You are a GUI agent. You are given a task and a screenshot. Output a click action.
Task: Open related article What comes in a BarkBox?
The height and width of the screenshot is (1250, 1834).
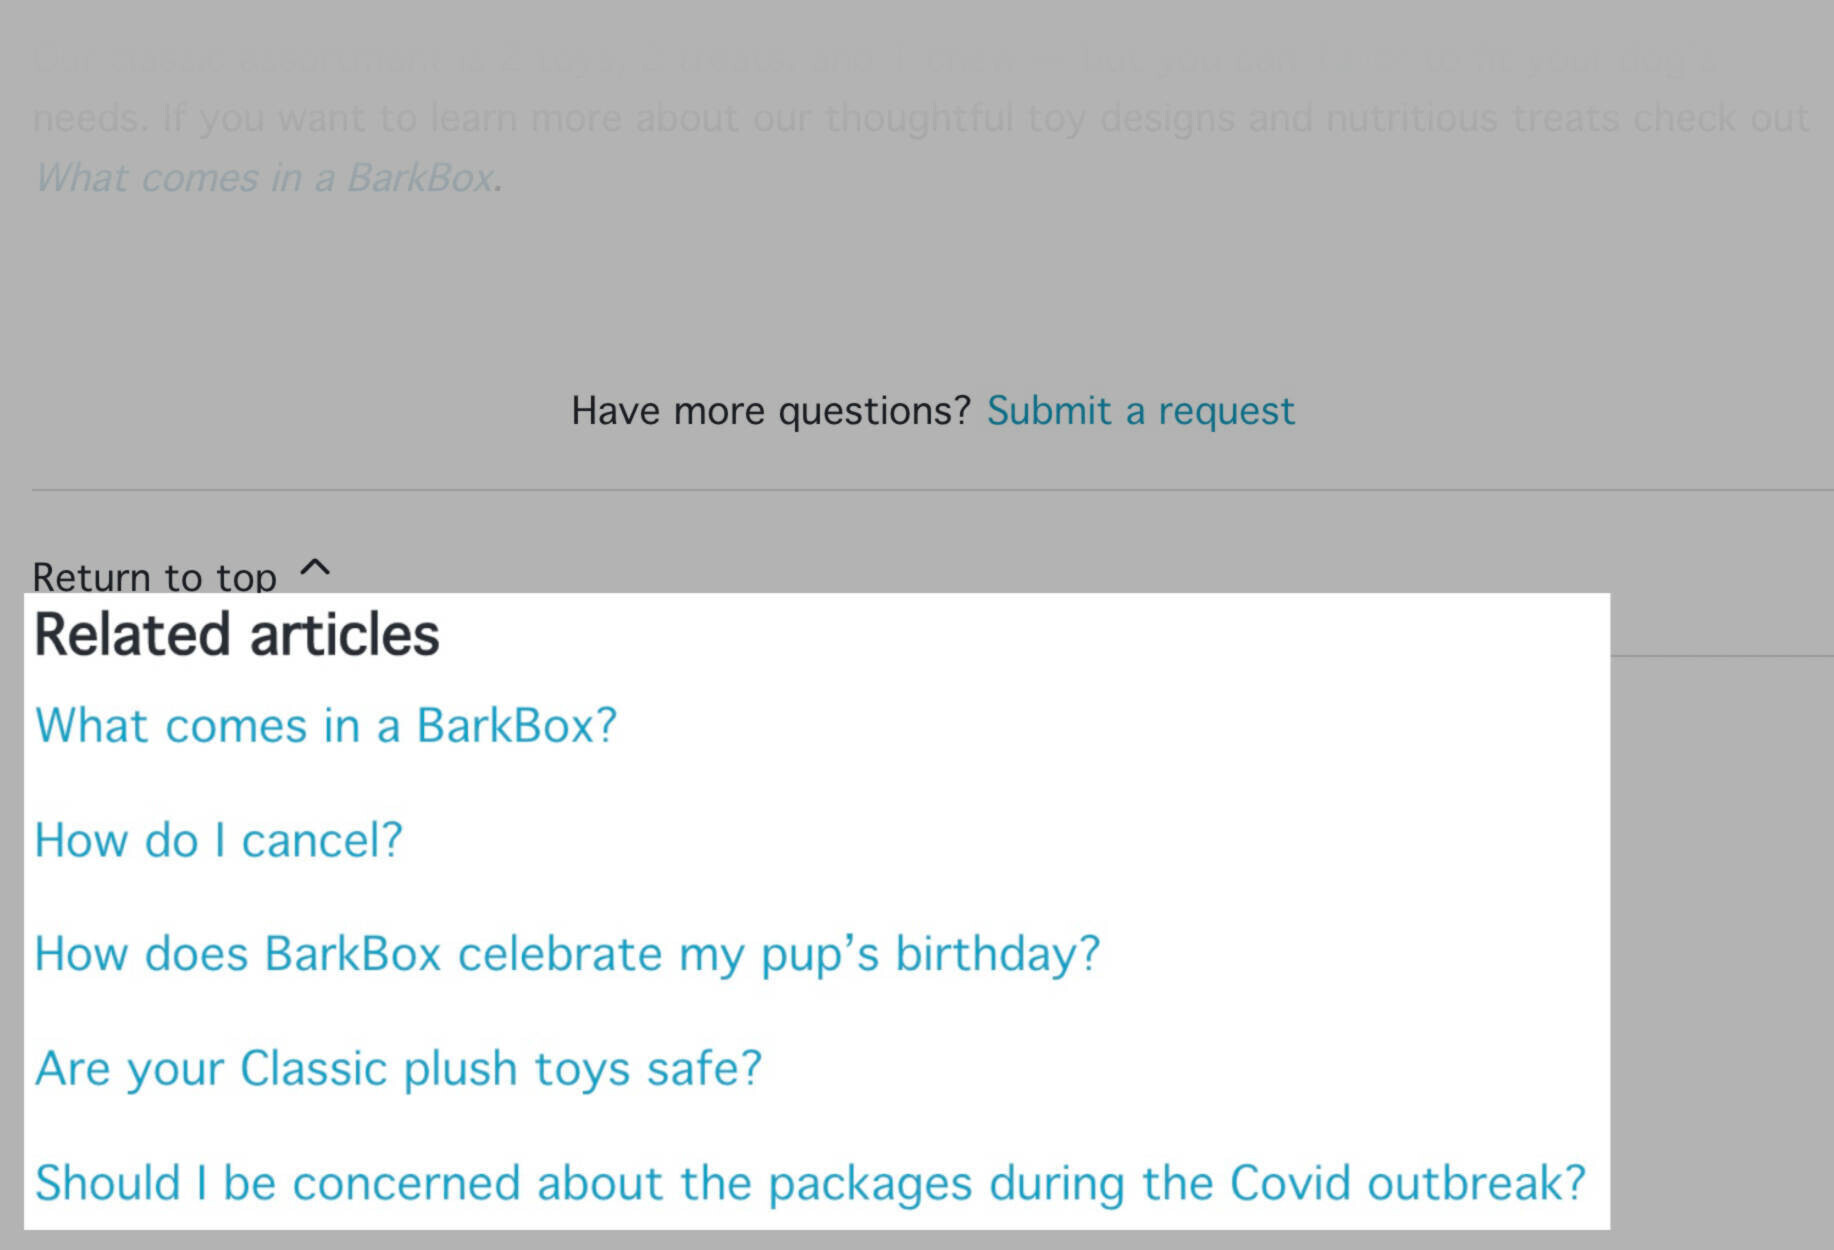coord(326,726)
